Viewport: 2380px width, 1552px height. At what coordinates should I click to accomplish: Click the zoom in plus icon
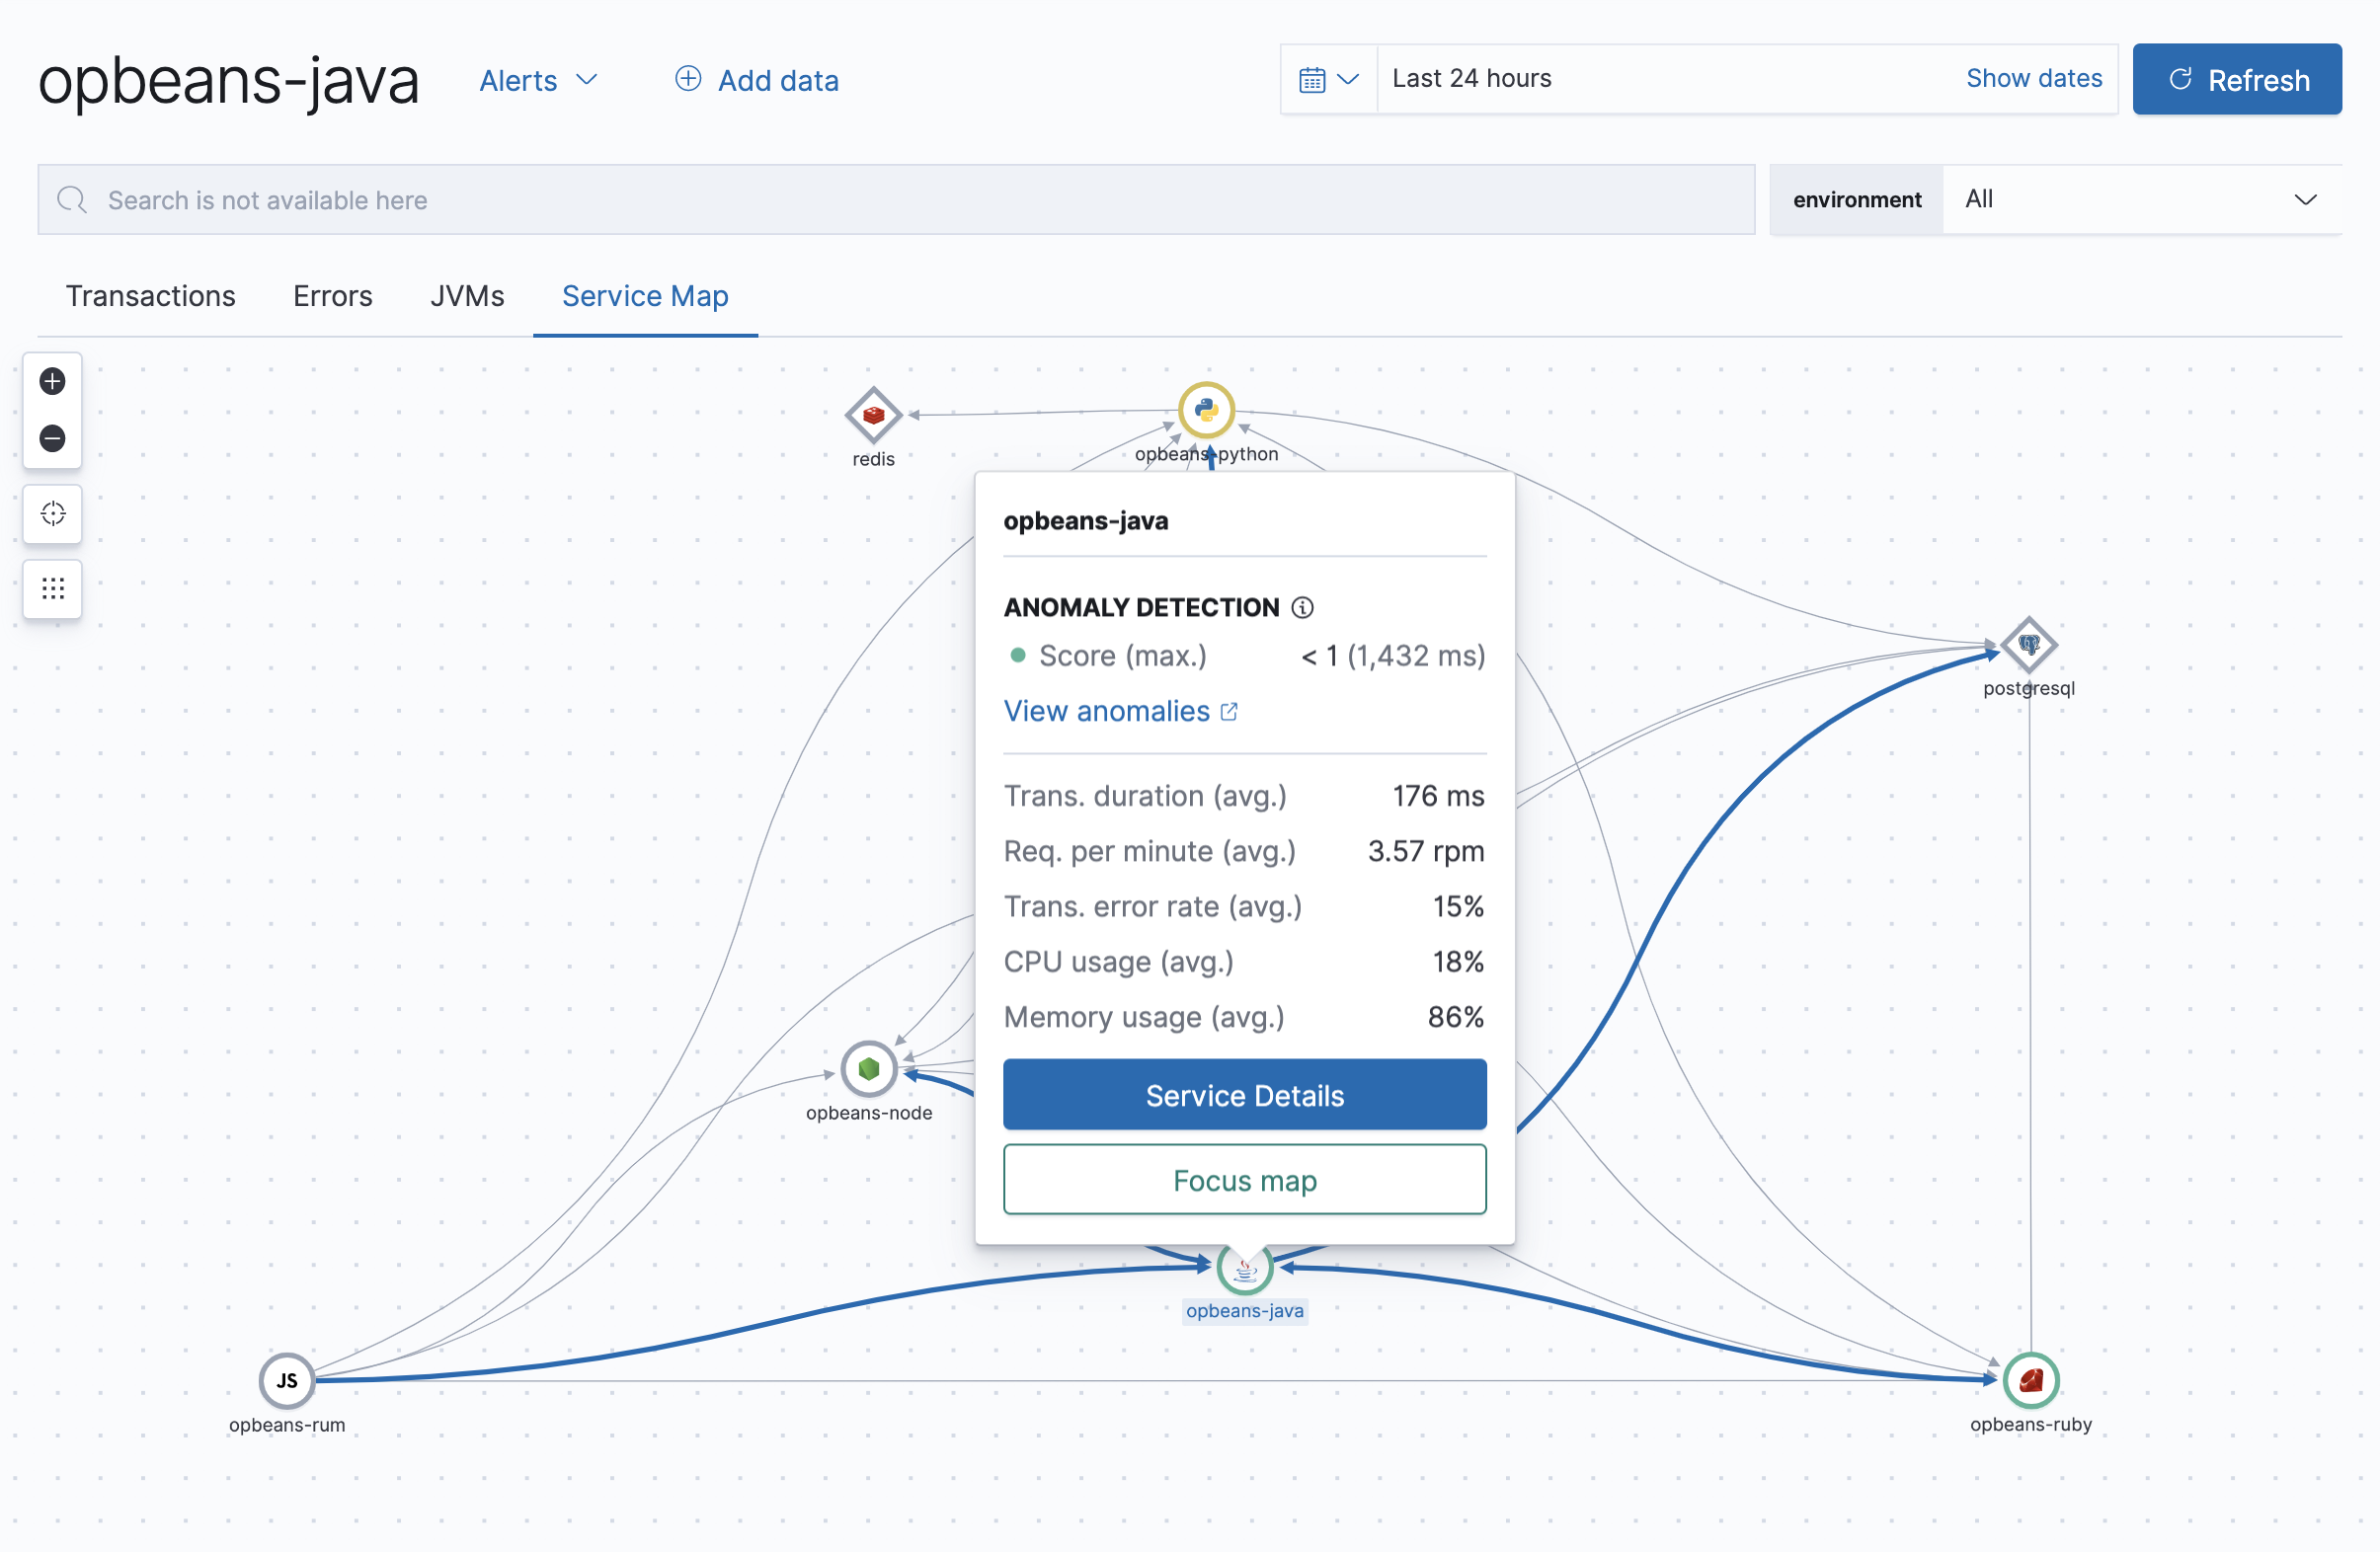(x=53, y=381)
